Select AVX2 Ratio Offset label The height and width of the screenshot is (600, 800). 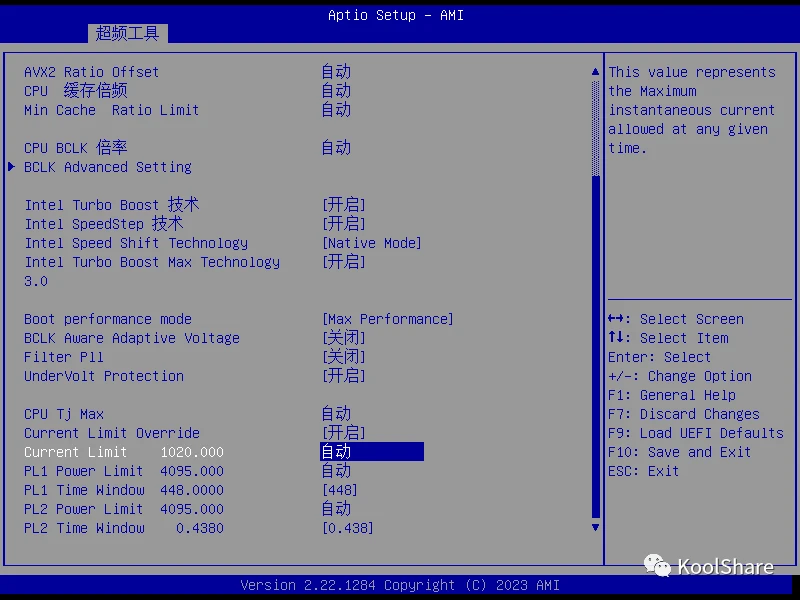pyautogui.click(x=91, y=72)
